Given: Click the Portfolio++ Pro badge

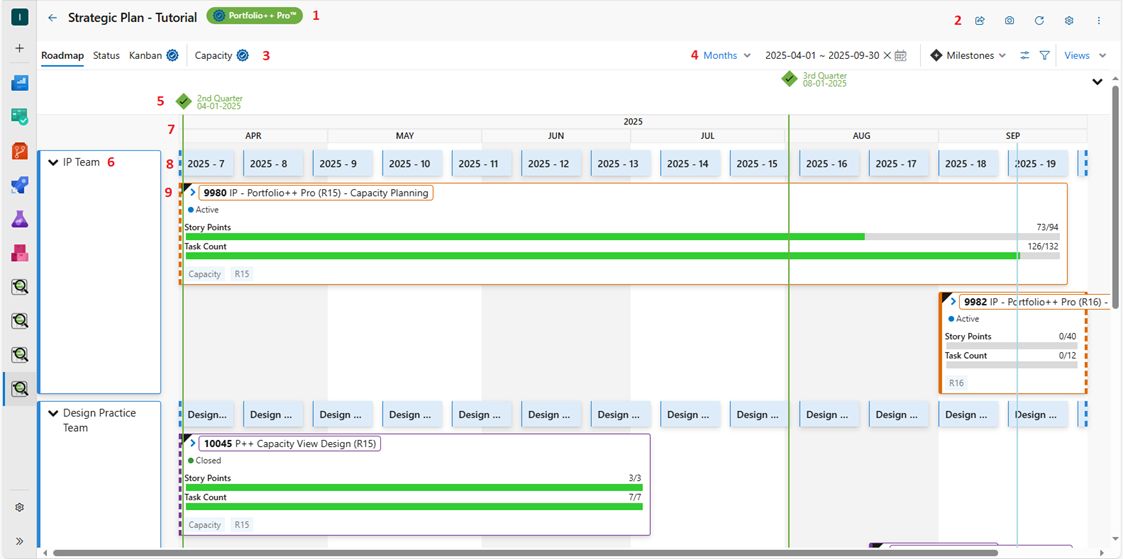Looking at the screenshot, I should click(254, 16).
